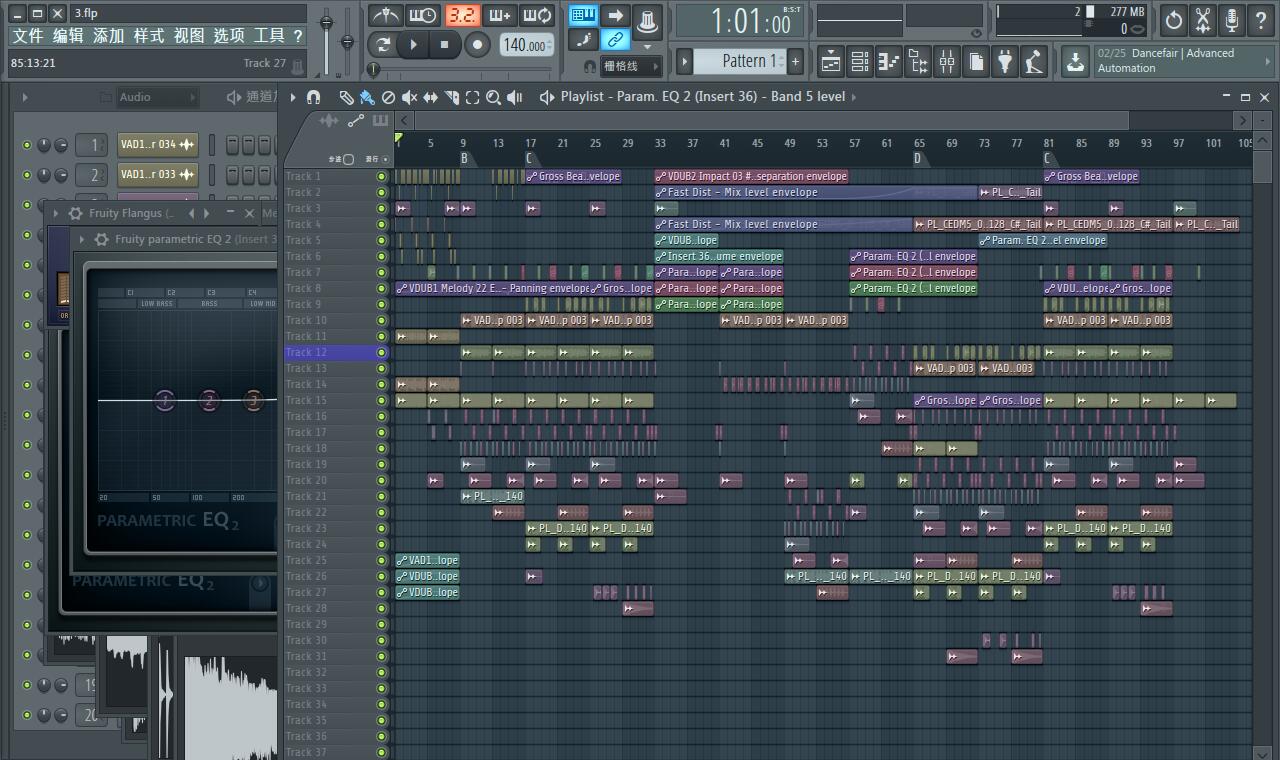The image size is (1280, 760).
Task: Select the Delete tool in Playlist
Action: 388,97
